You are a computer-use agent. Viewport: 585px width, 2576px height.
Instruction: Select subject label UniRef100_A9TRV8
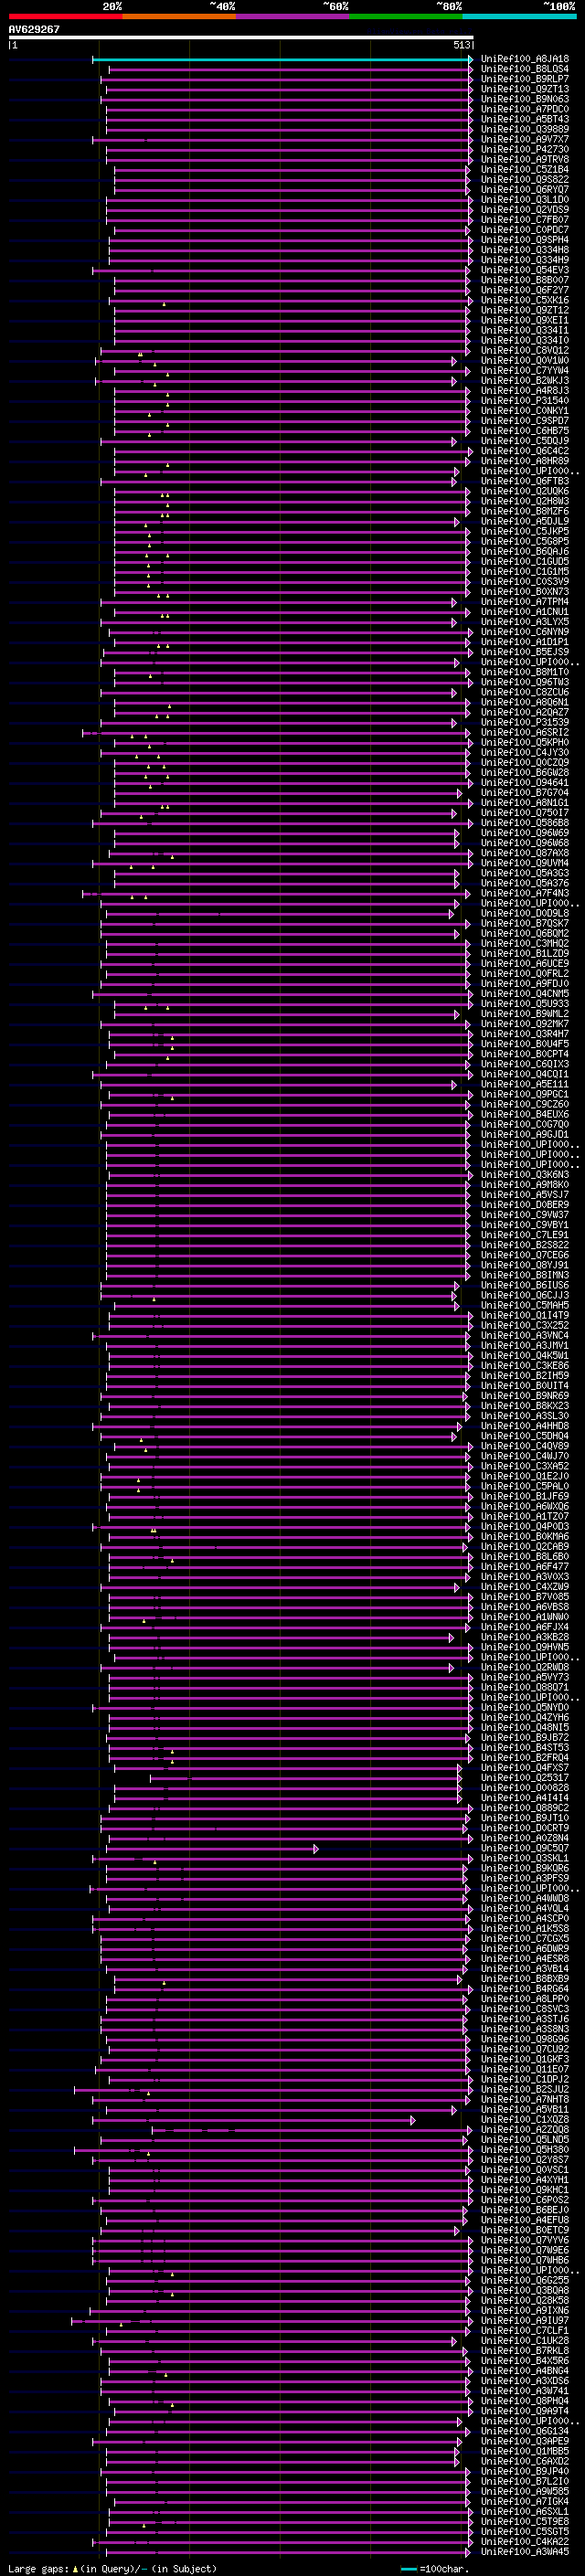[525, 159]
